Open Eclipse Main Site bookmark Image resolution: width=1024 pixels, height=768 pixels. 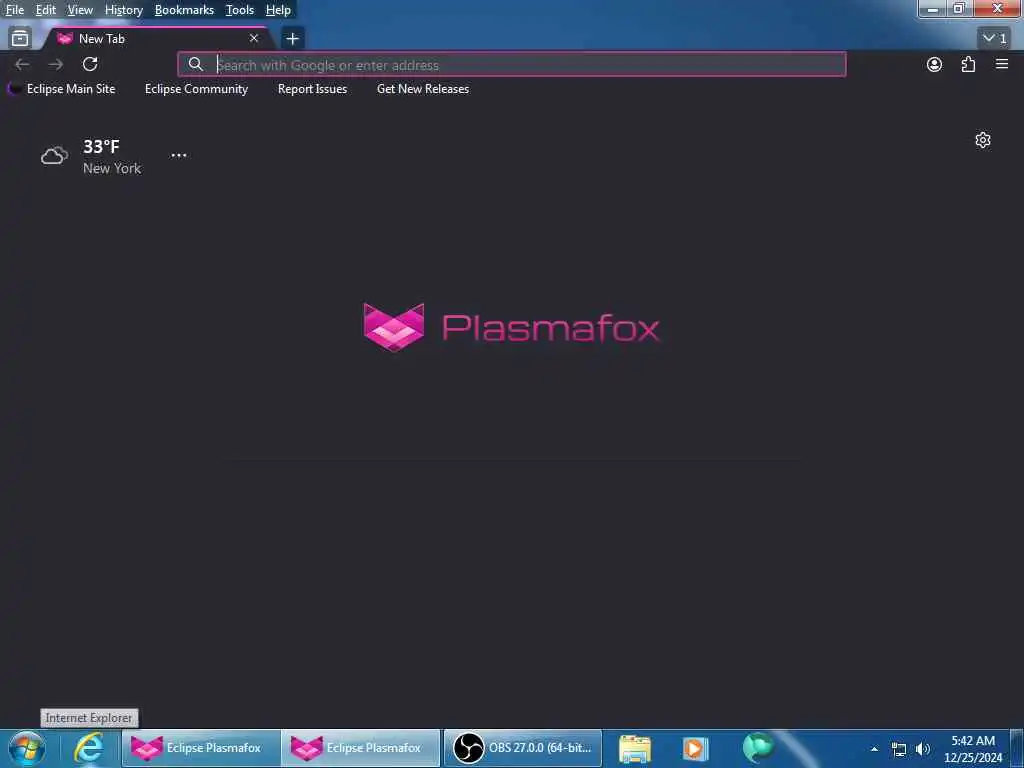pyautogui.click(x=63, y=89)
